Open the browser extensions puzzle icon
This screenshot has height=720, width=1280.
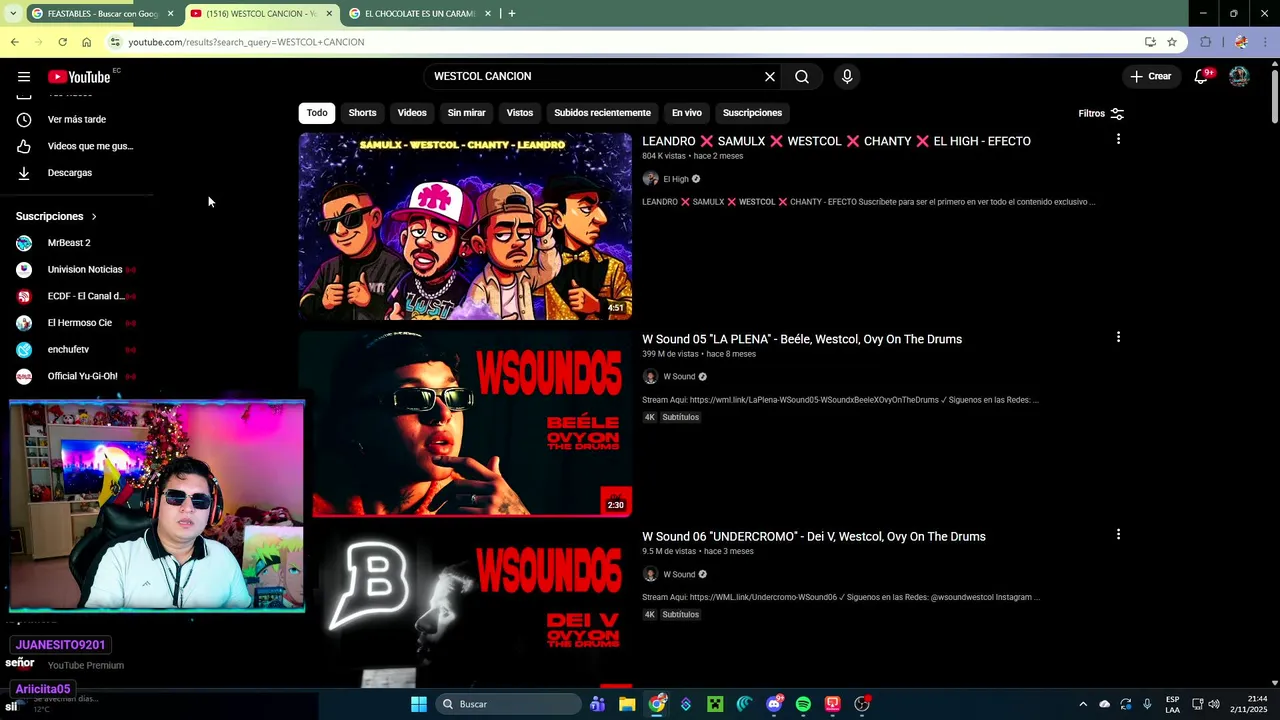point(1205,42)
